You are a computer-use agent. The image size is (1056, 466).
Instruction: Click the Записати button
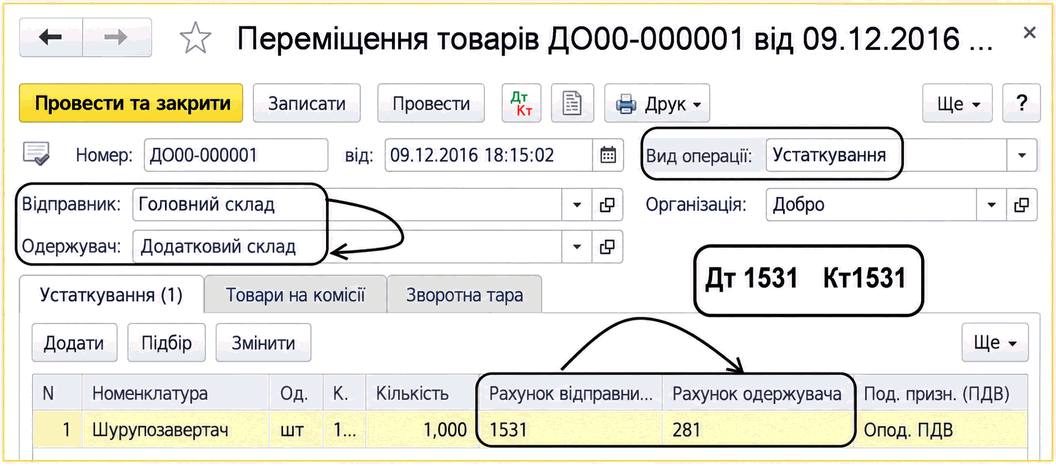[x=306, y=103]
